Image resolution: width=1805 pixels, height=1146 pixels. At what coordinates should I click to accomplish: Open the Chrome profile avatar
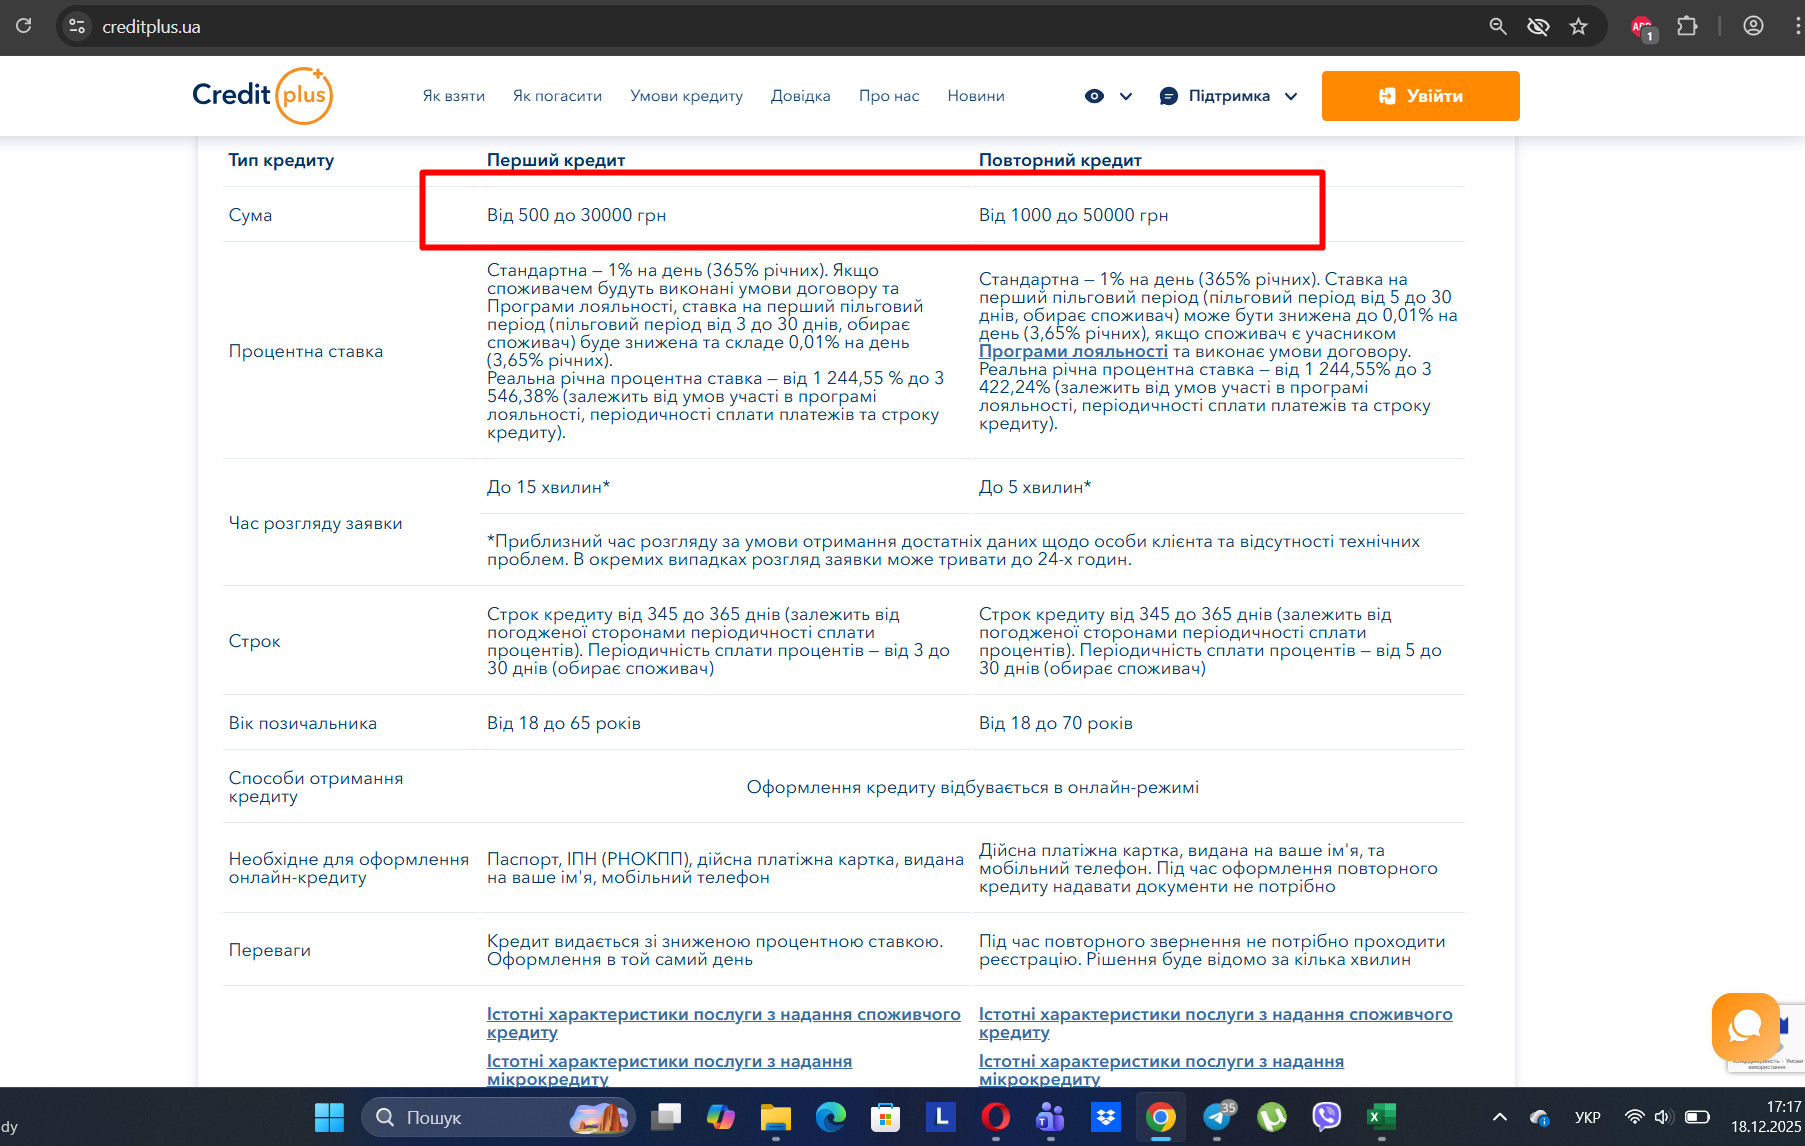click(x=1753, y=27)
